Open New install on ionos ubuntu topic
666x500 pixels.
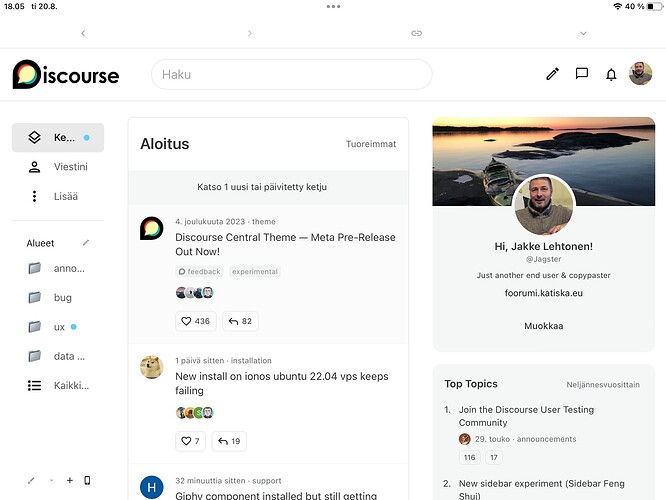pyautogui.click(x=282, y=383)
